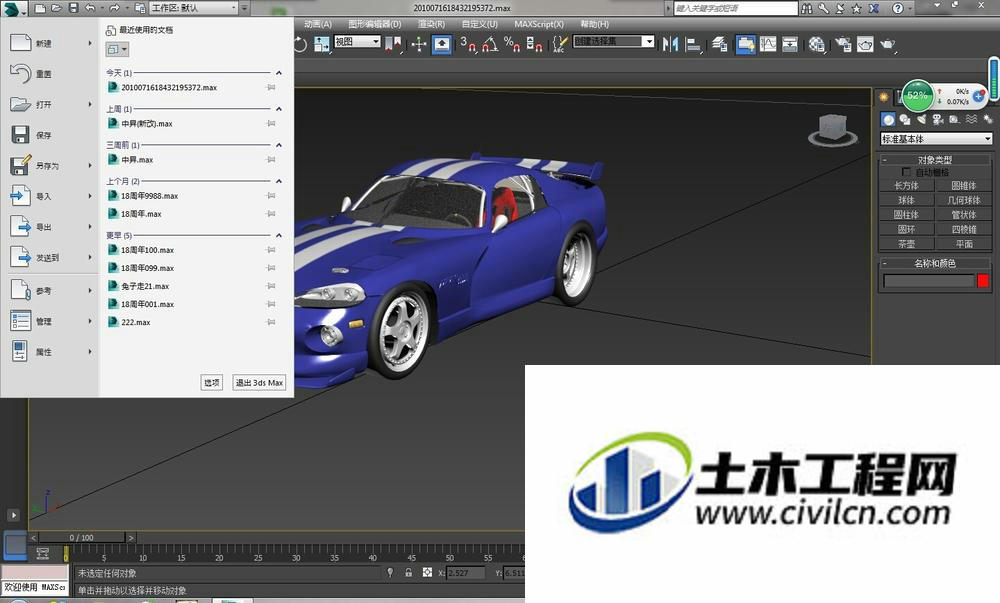This screenshot has height=603, width=1000.
Task: Select the Cameras category icon in the Create panel
Action: click(x=938, y=119)
